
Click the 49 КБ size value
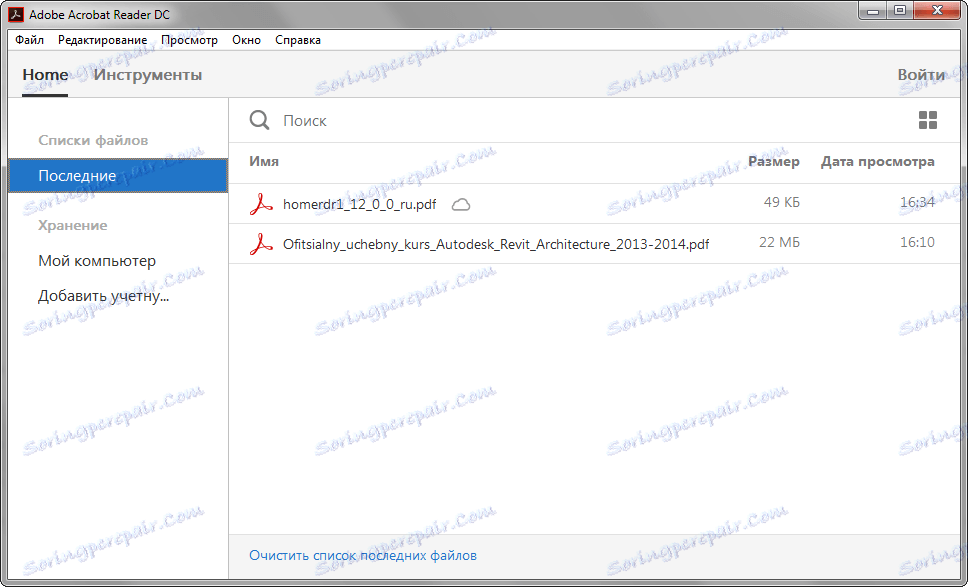[782, 202]
